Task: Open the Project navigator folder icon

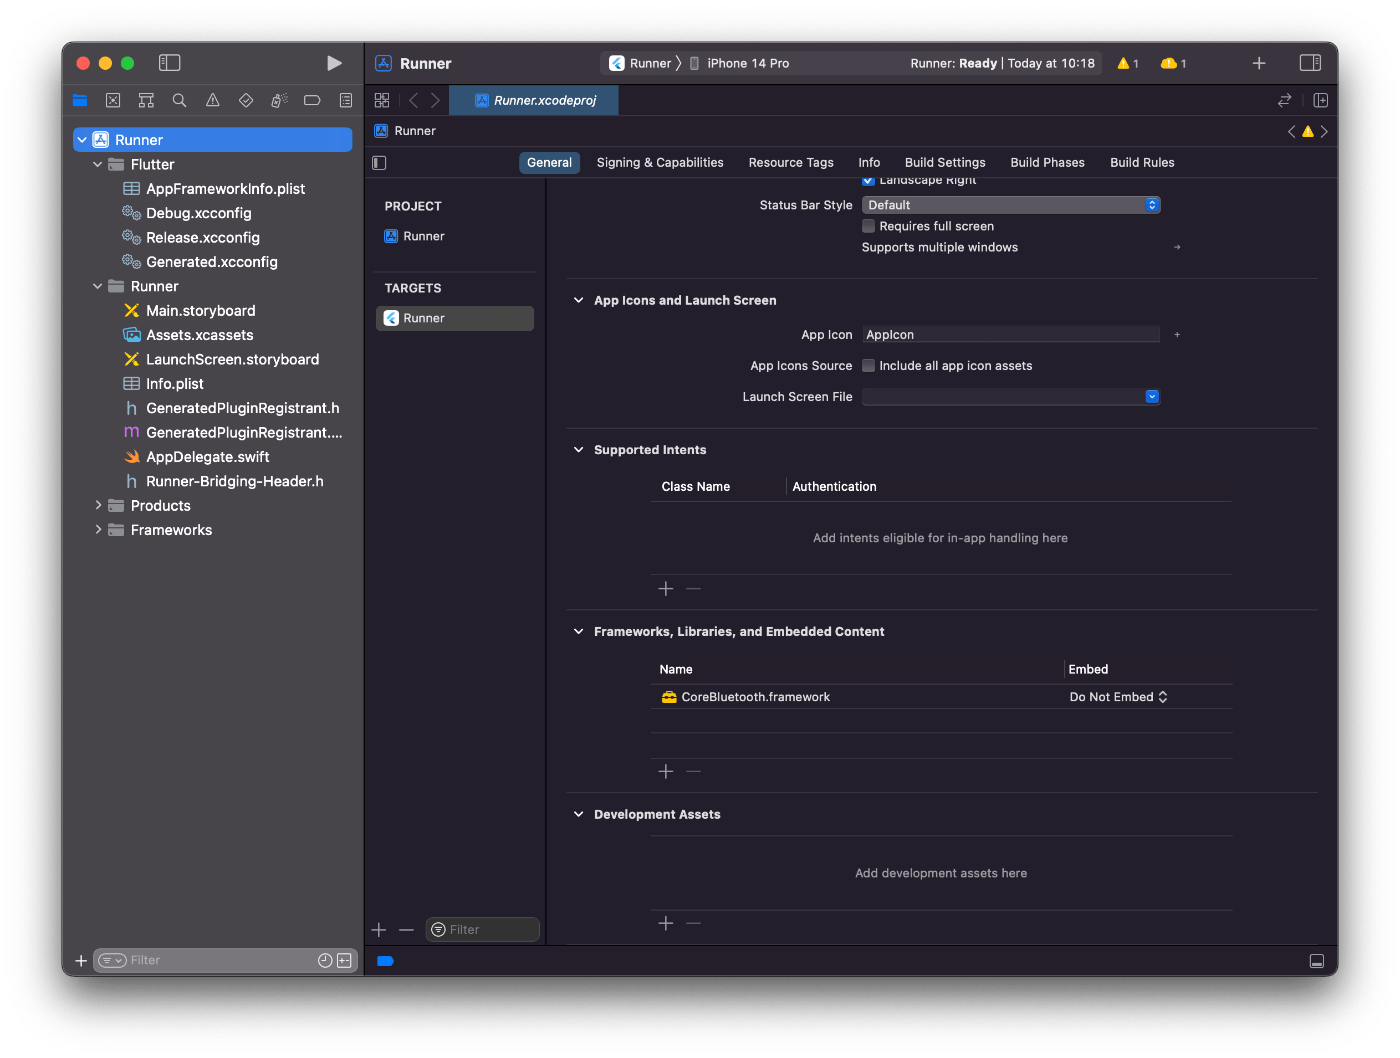Action: point(80,100)
